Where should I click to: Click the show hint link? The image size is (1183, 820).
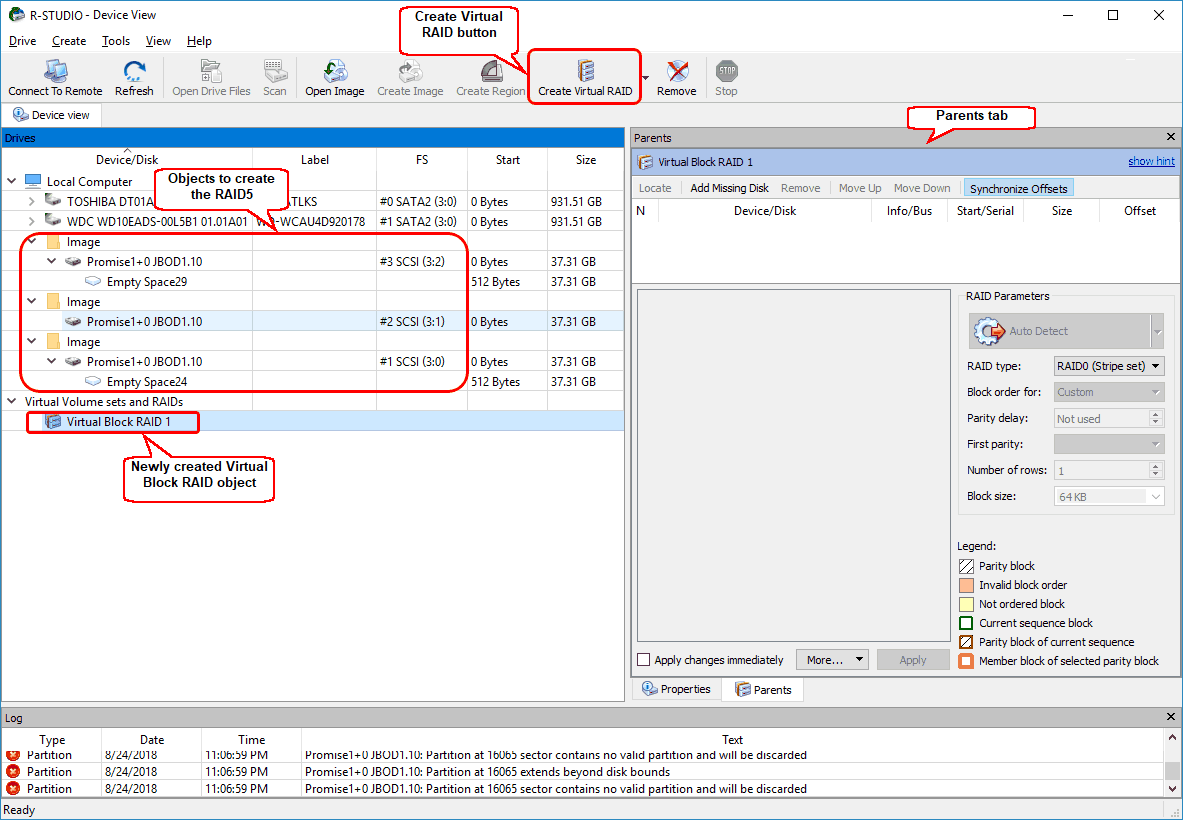1151,161
